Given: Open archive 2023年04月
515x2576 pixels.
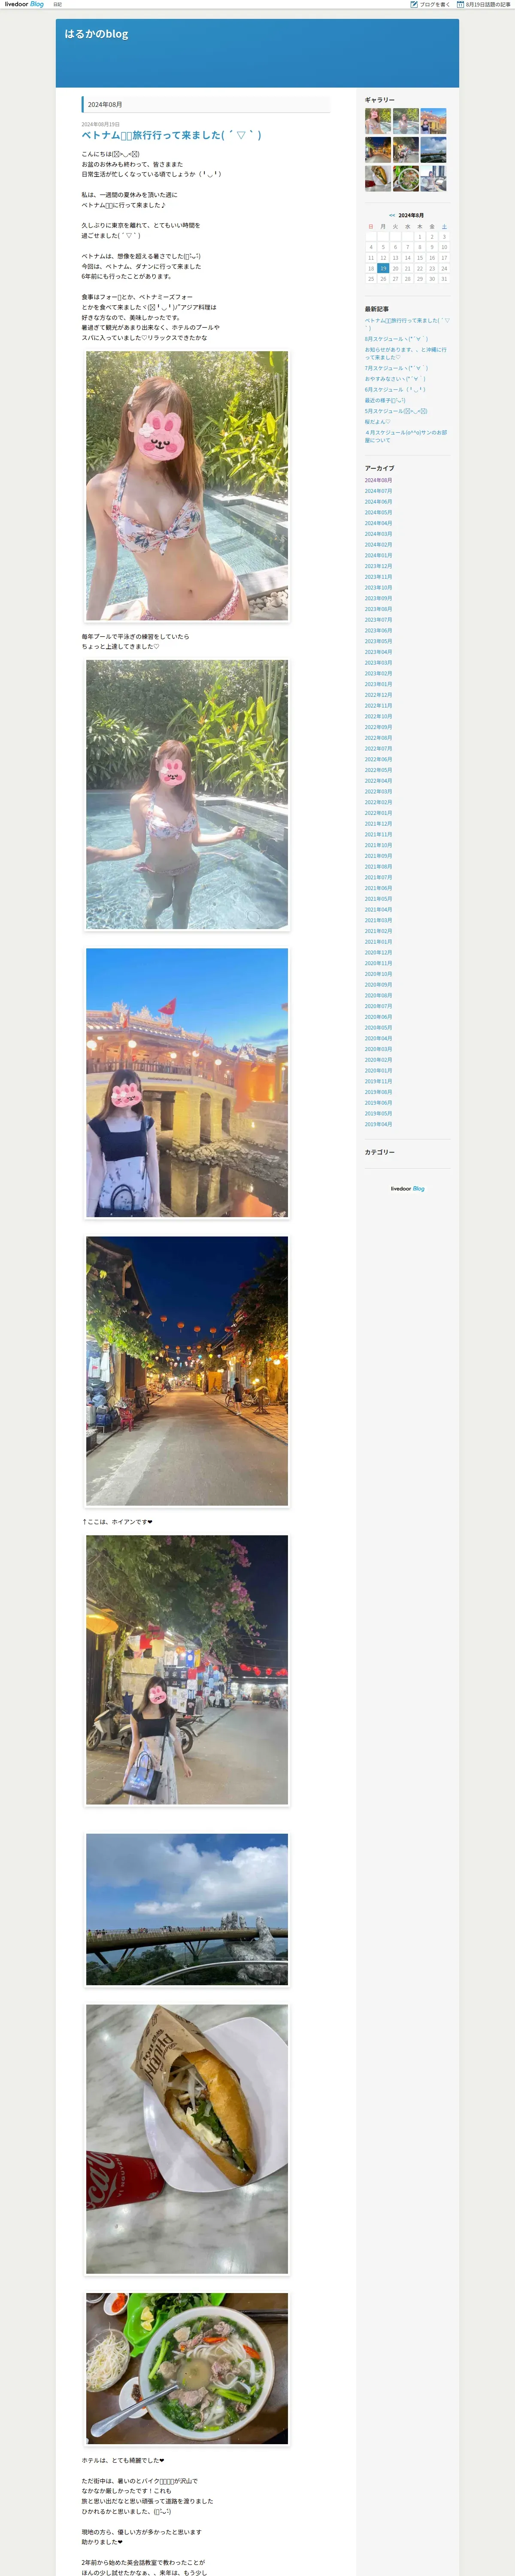Looking at the screenshot, I should tap(378, 652).
